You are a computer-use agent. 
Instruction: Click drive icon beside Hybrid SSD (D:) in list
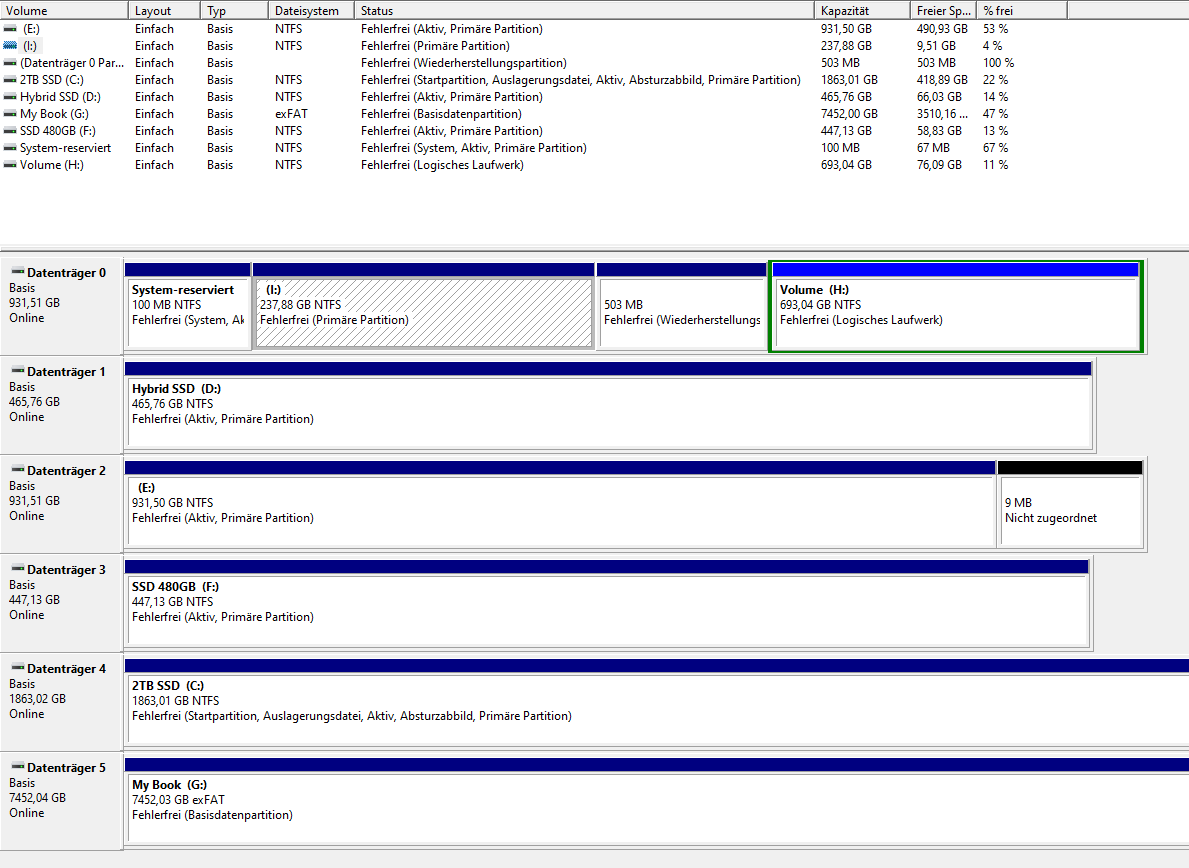tap(10, 97)
